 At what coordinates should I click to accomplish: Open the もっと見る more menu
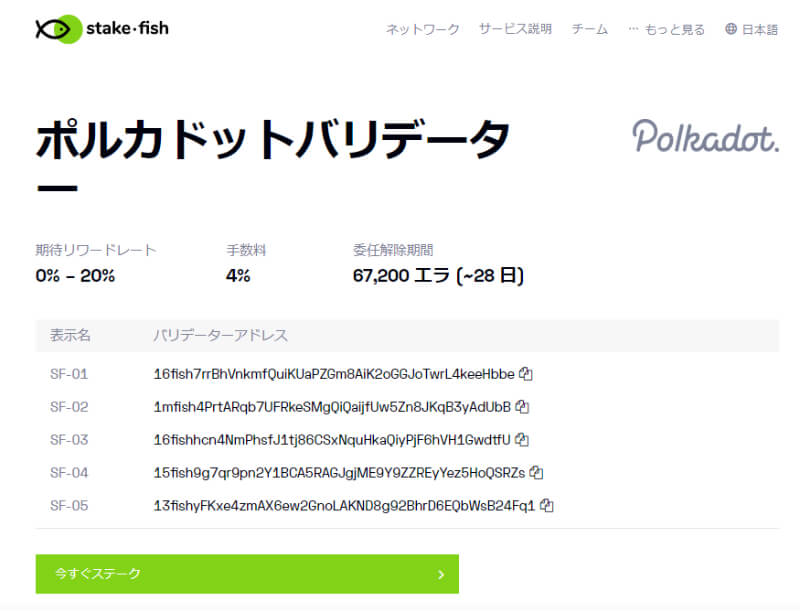666,29
